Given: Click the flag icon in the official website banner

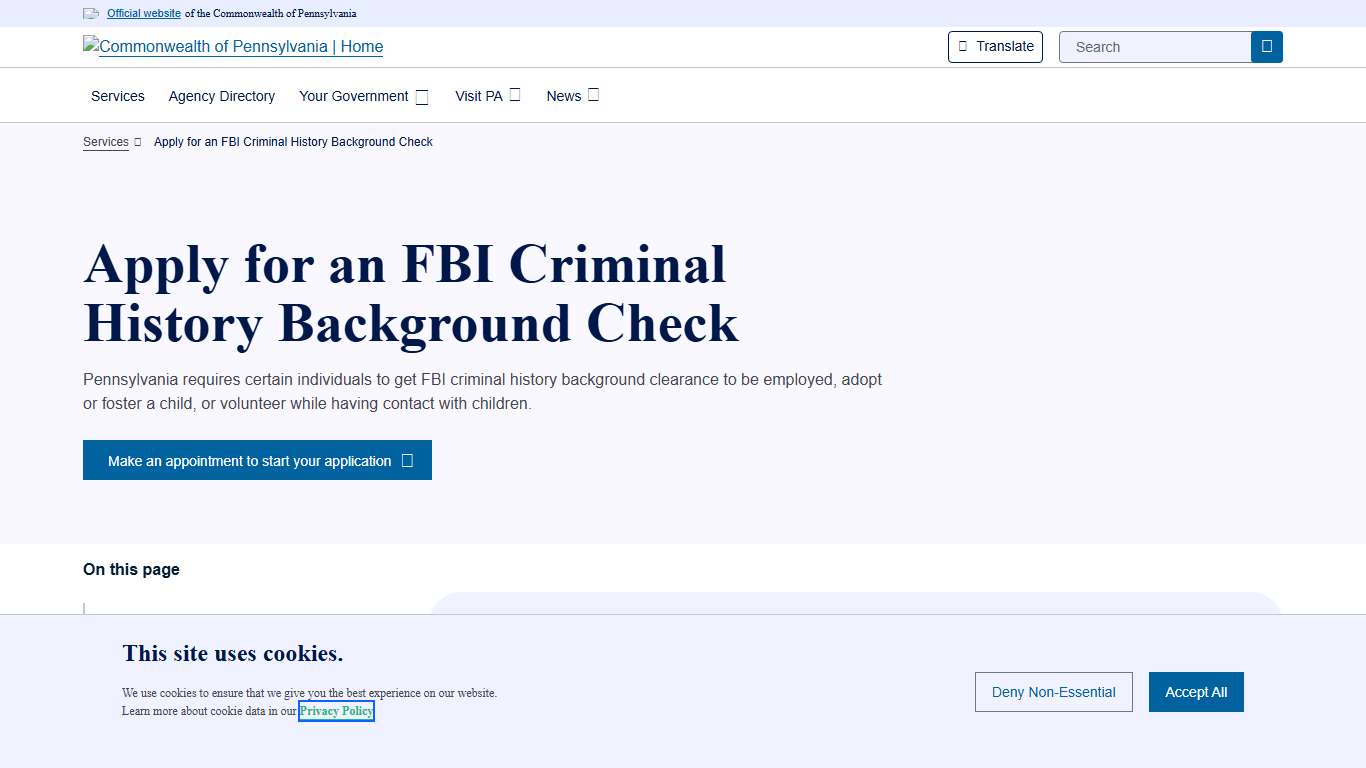Looking at the screenshot, I should point(90,13).
